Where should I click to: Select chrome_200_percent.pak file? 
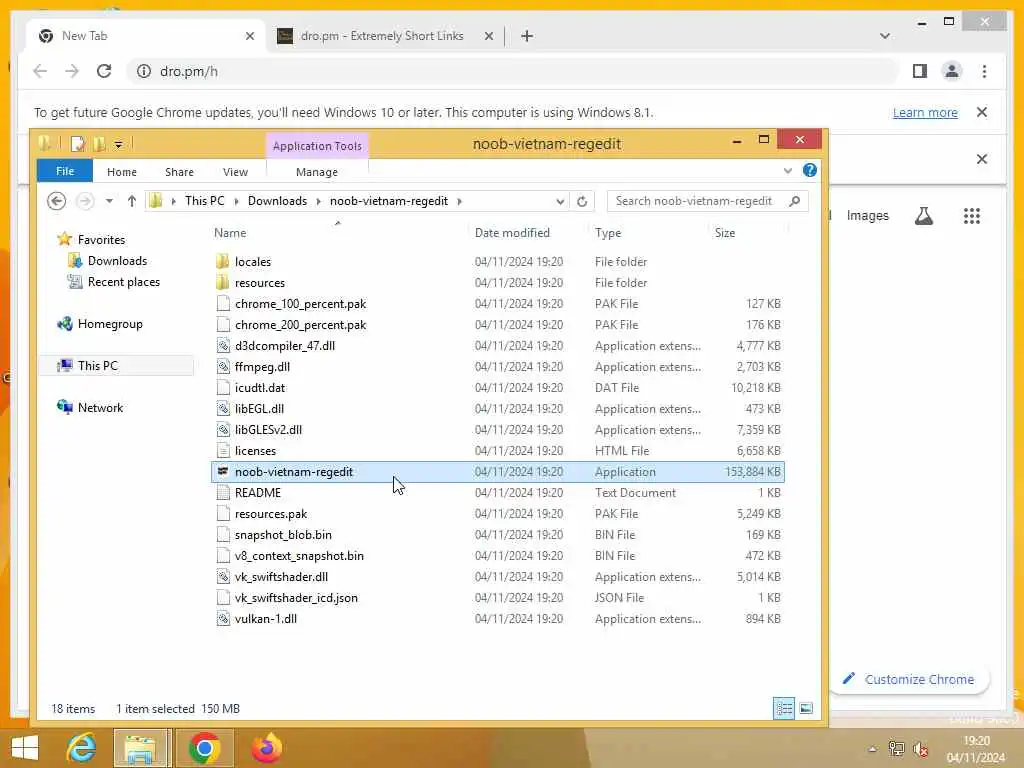(x=300, y=325)
